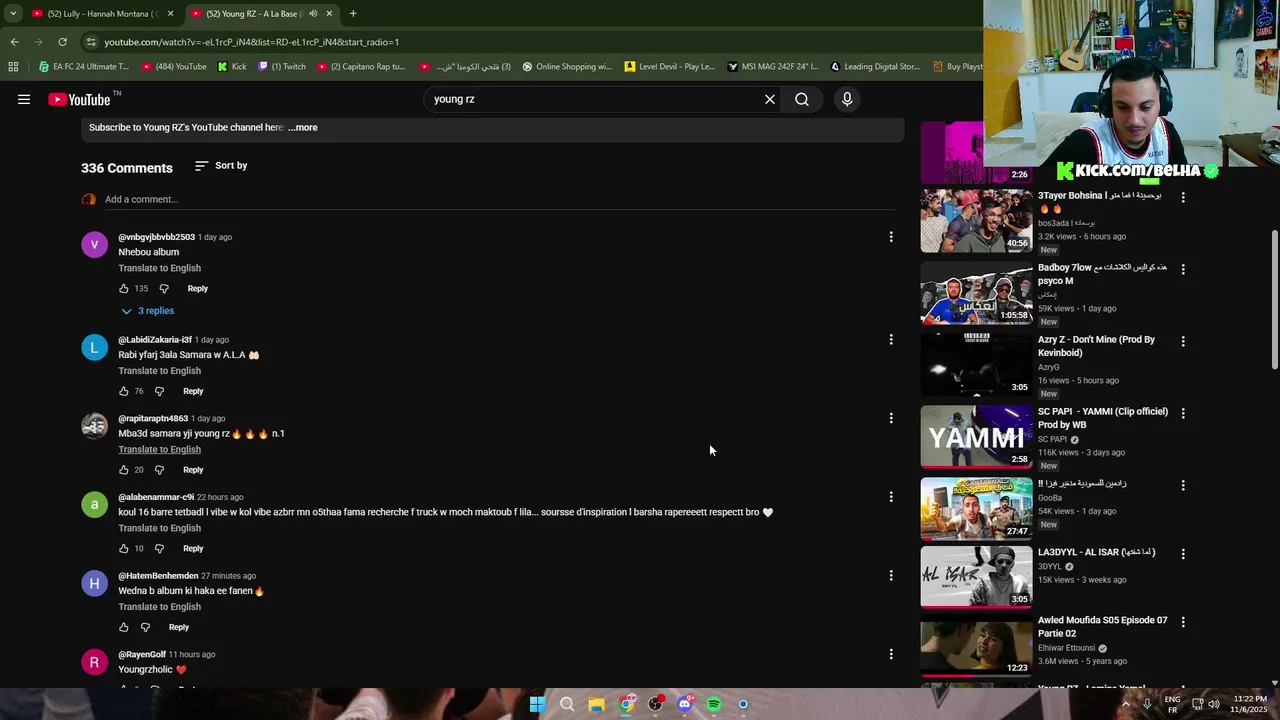Image resolution: width=1280 pixels, height=720 pixels.
Task: Dislike alabenammar's comment
Action: (159, 548)
